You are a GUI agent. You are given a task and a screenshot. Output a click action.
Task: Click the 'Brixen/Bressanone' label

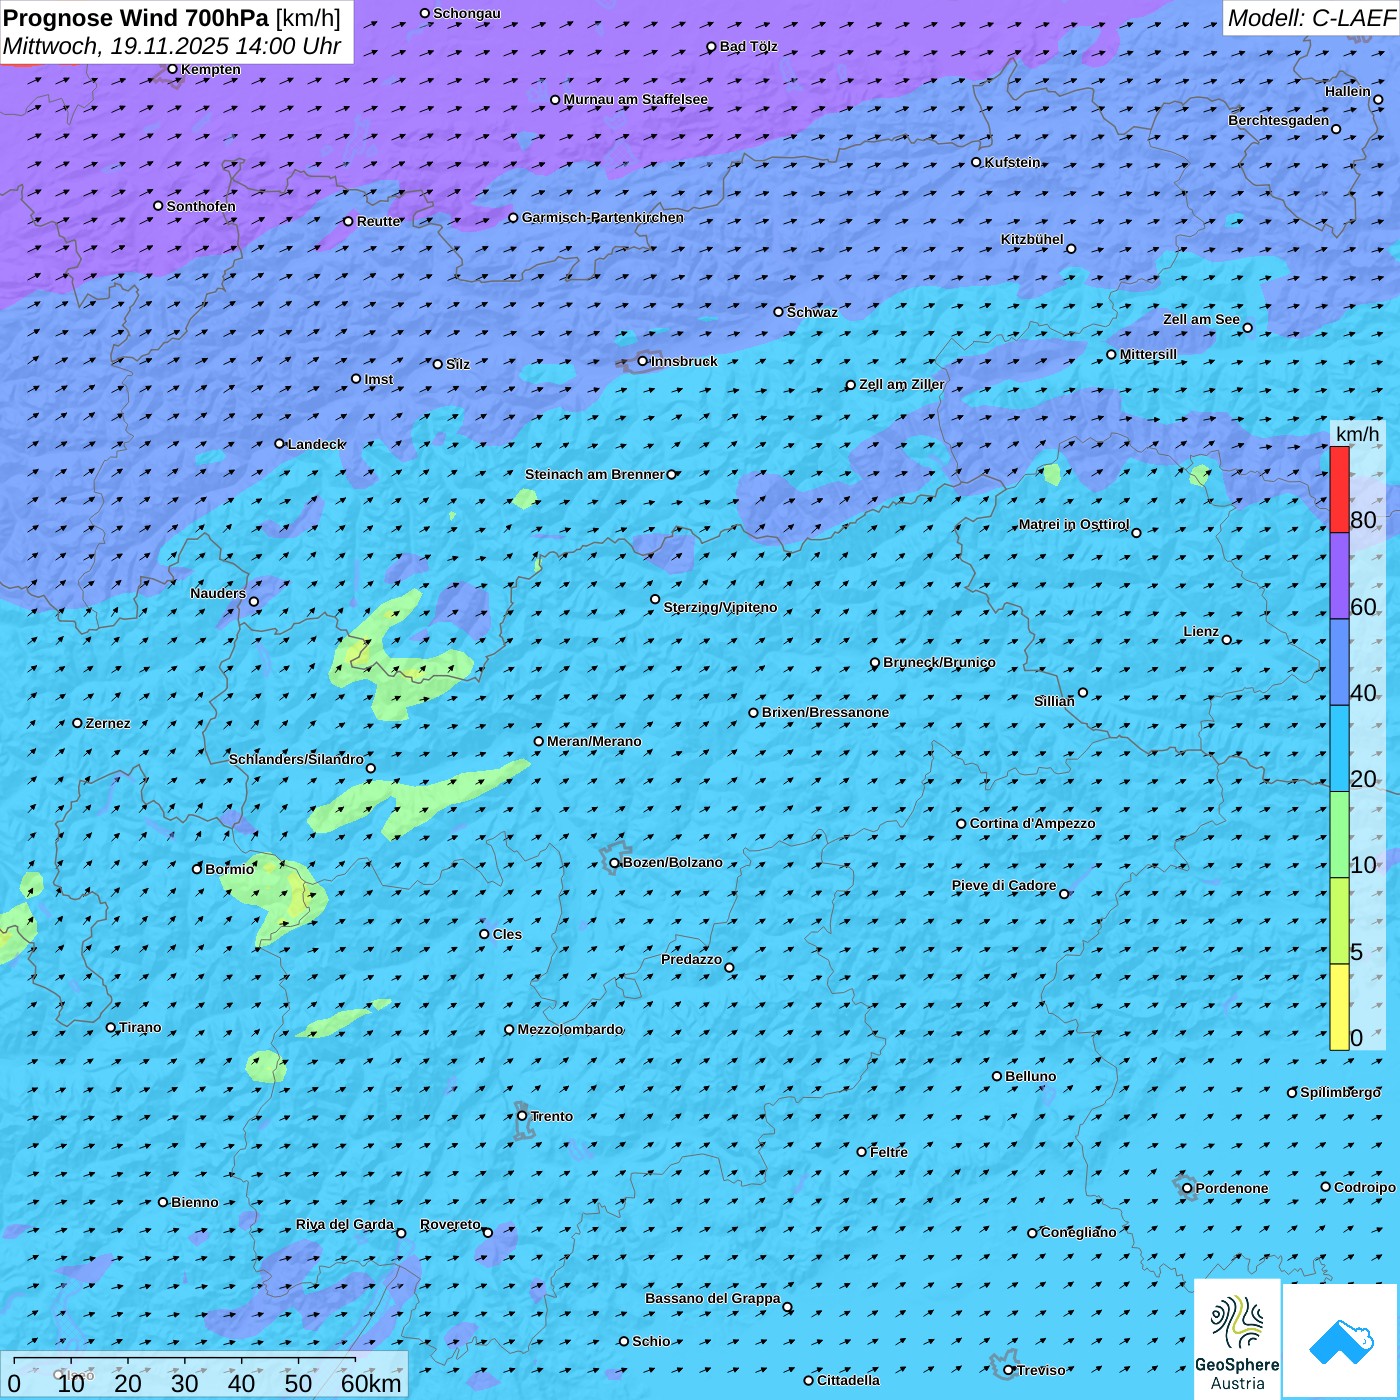click(825, 712)
